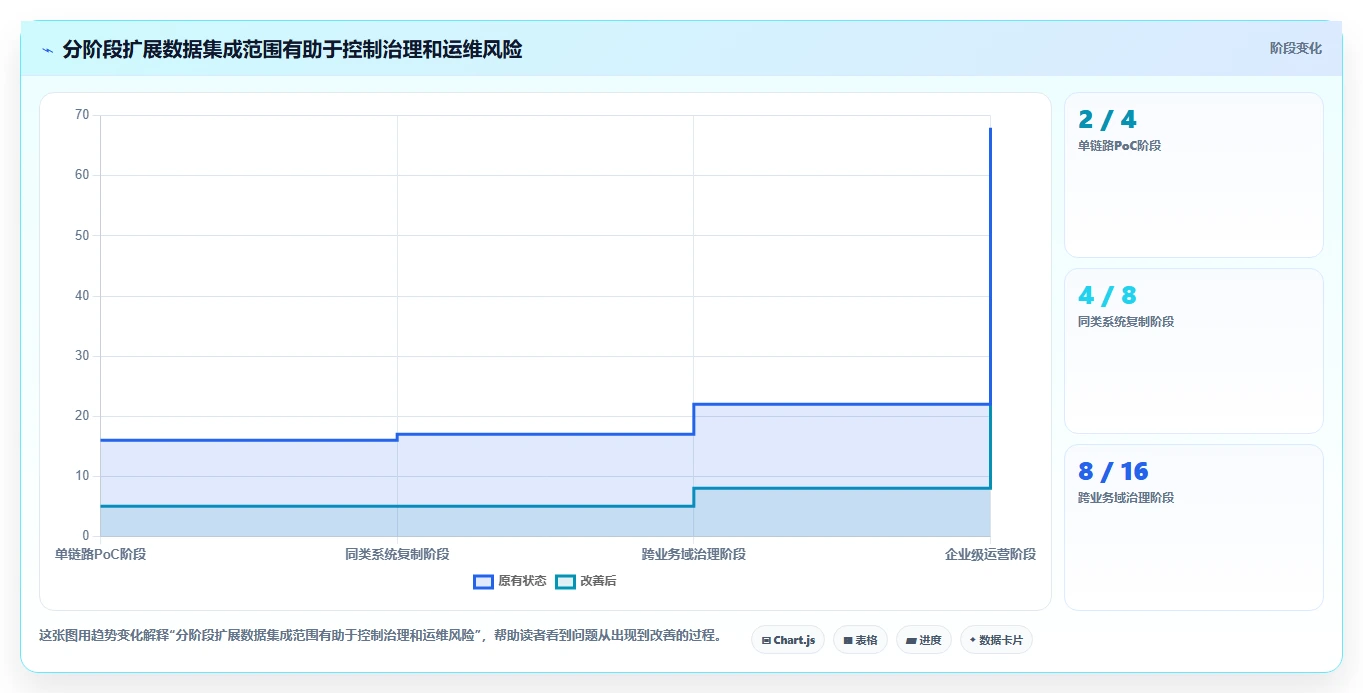Viewport: 1363px width, 693px height.
Task: Click the 企业级运营阶段 x-axis label
Action: 990,554
